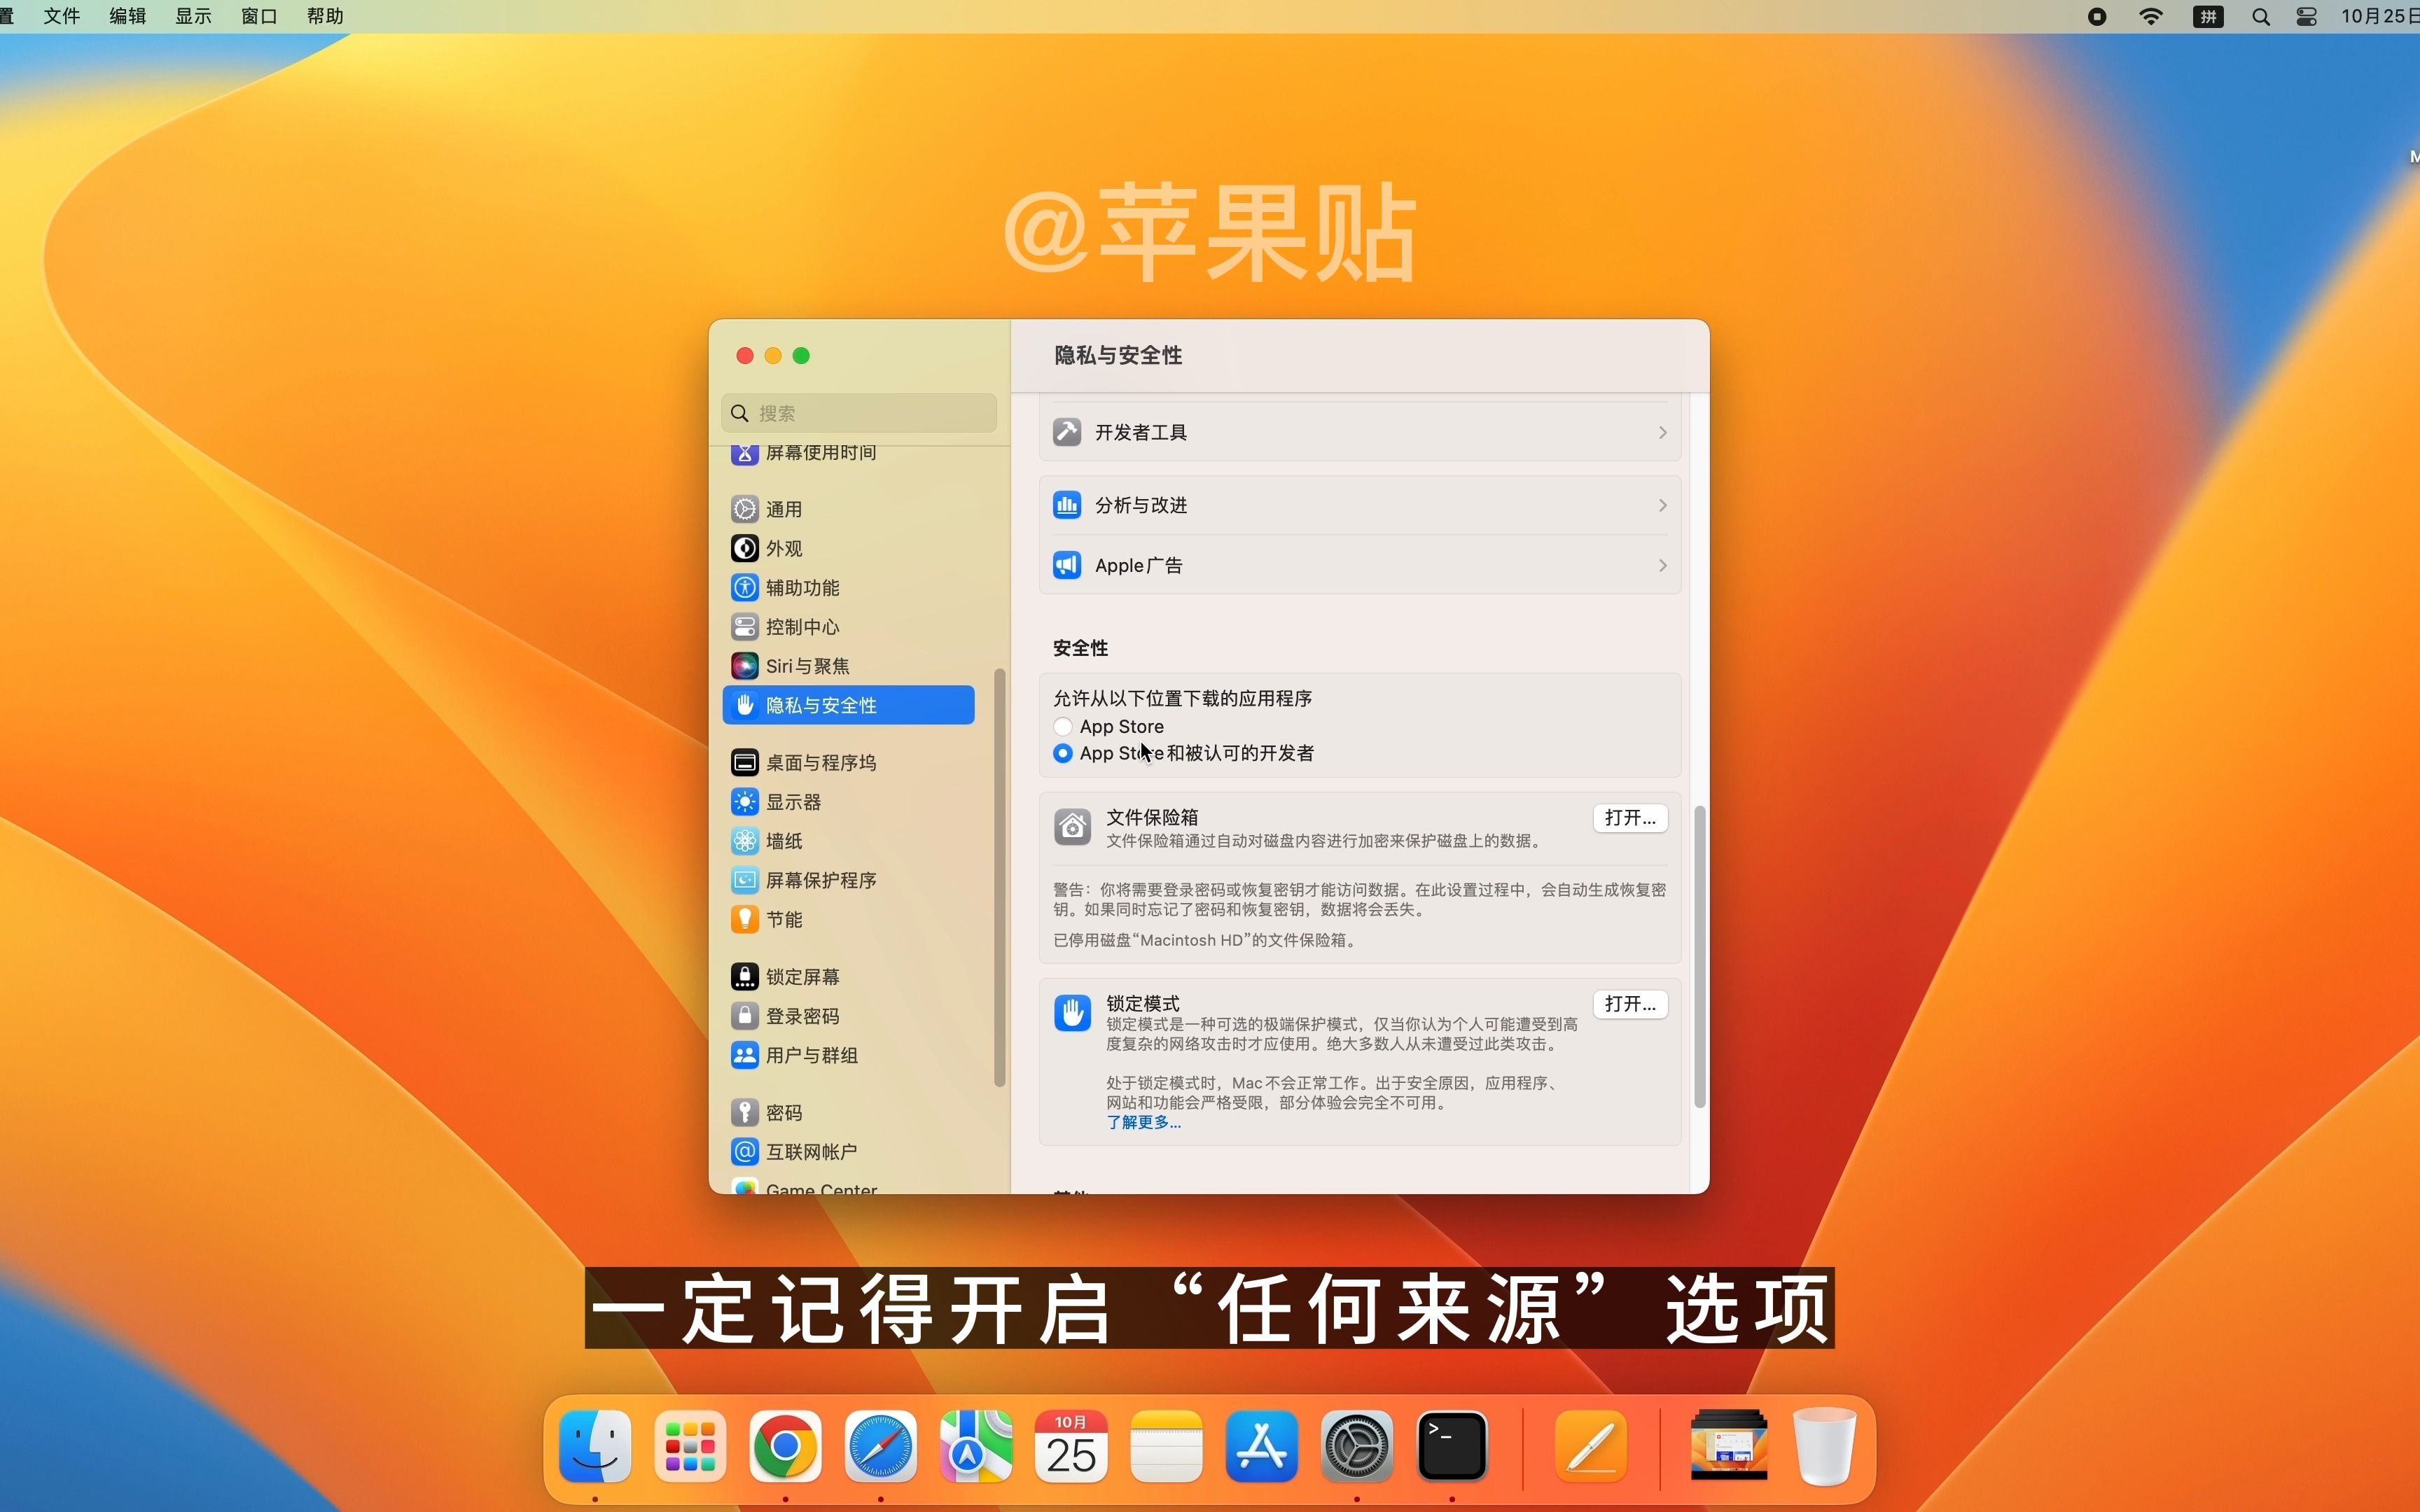The height and width of the screenshot is (1512, 2420).
Task: Open Launchpad in the Dock
Action: [690, 1447]
